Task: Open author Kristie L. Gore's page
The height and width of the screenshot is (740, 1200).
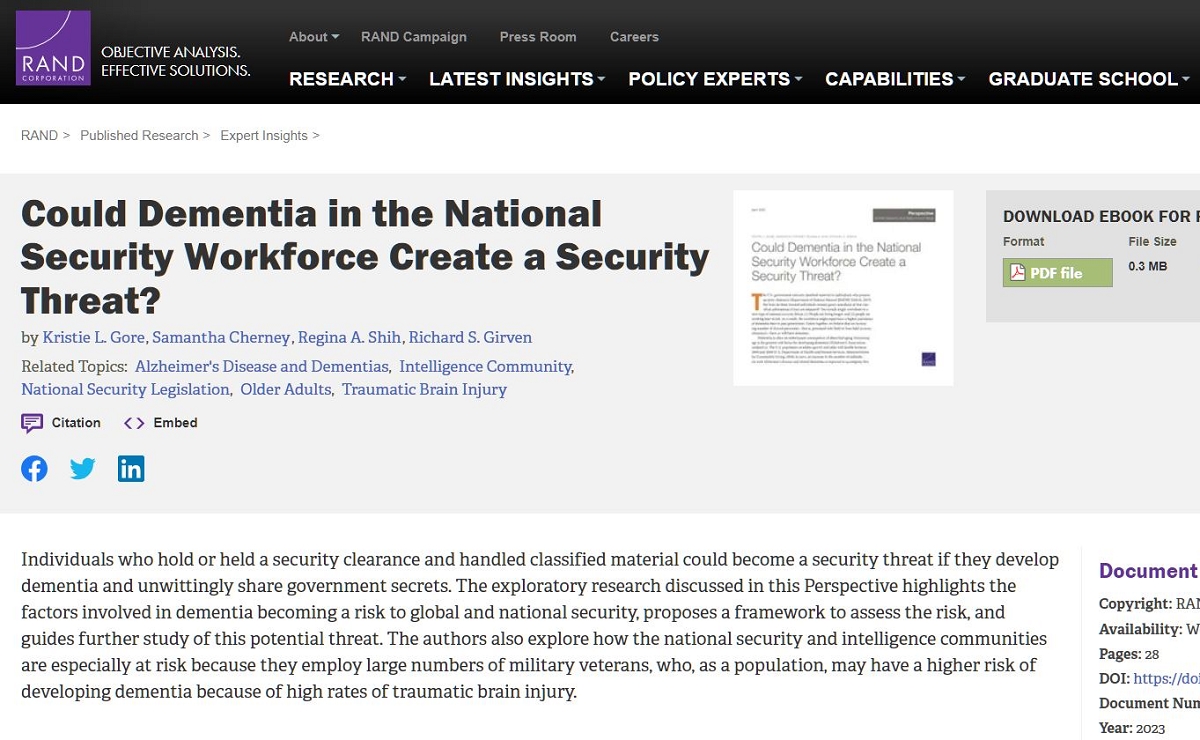Action: click(95, 337)
